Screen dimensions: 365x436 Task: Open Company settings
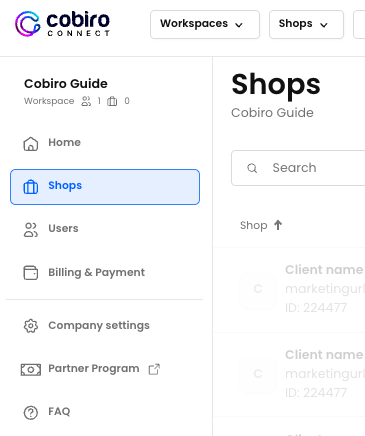click(99, 325)
